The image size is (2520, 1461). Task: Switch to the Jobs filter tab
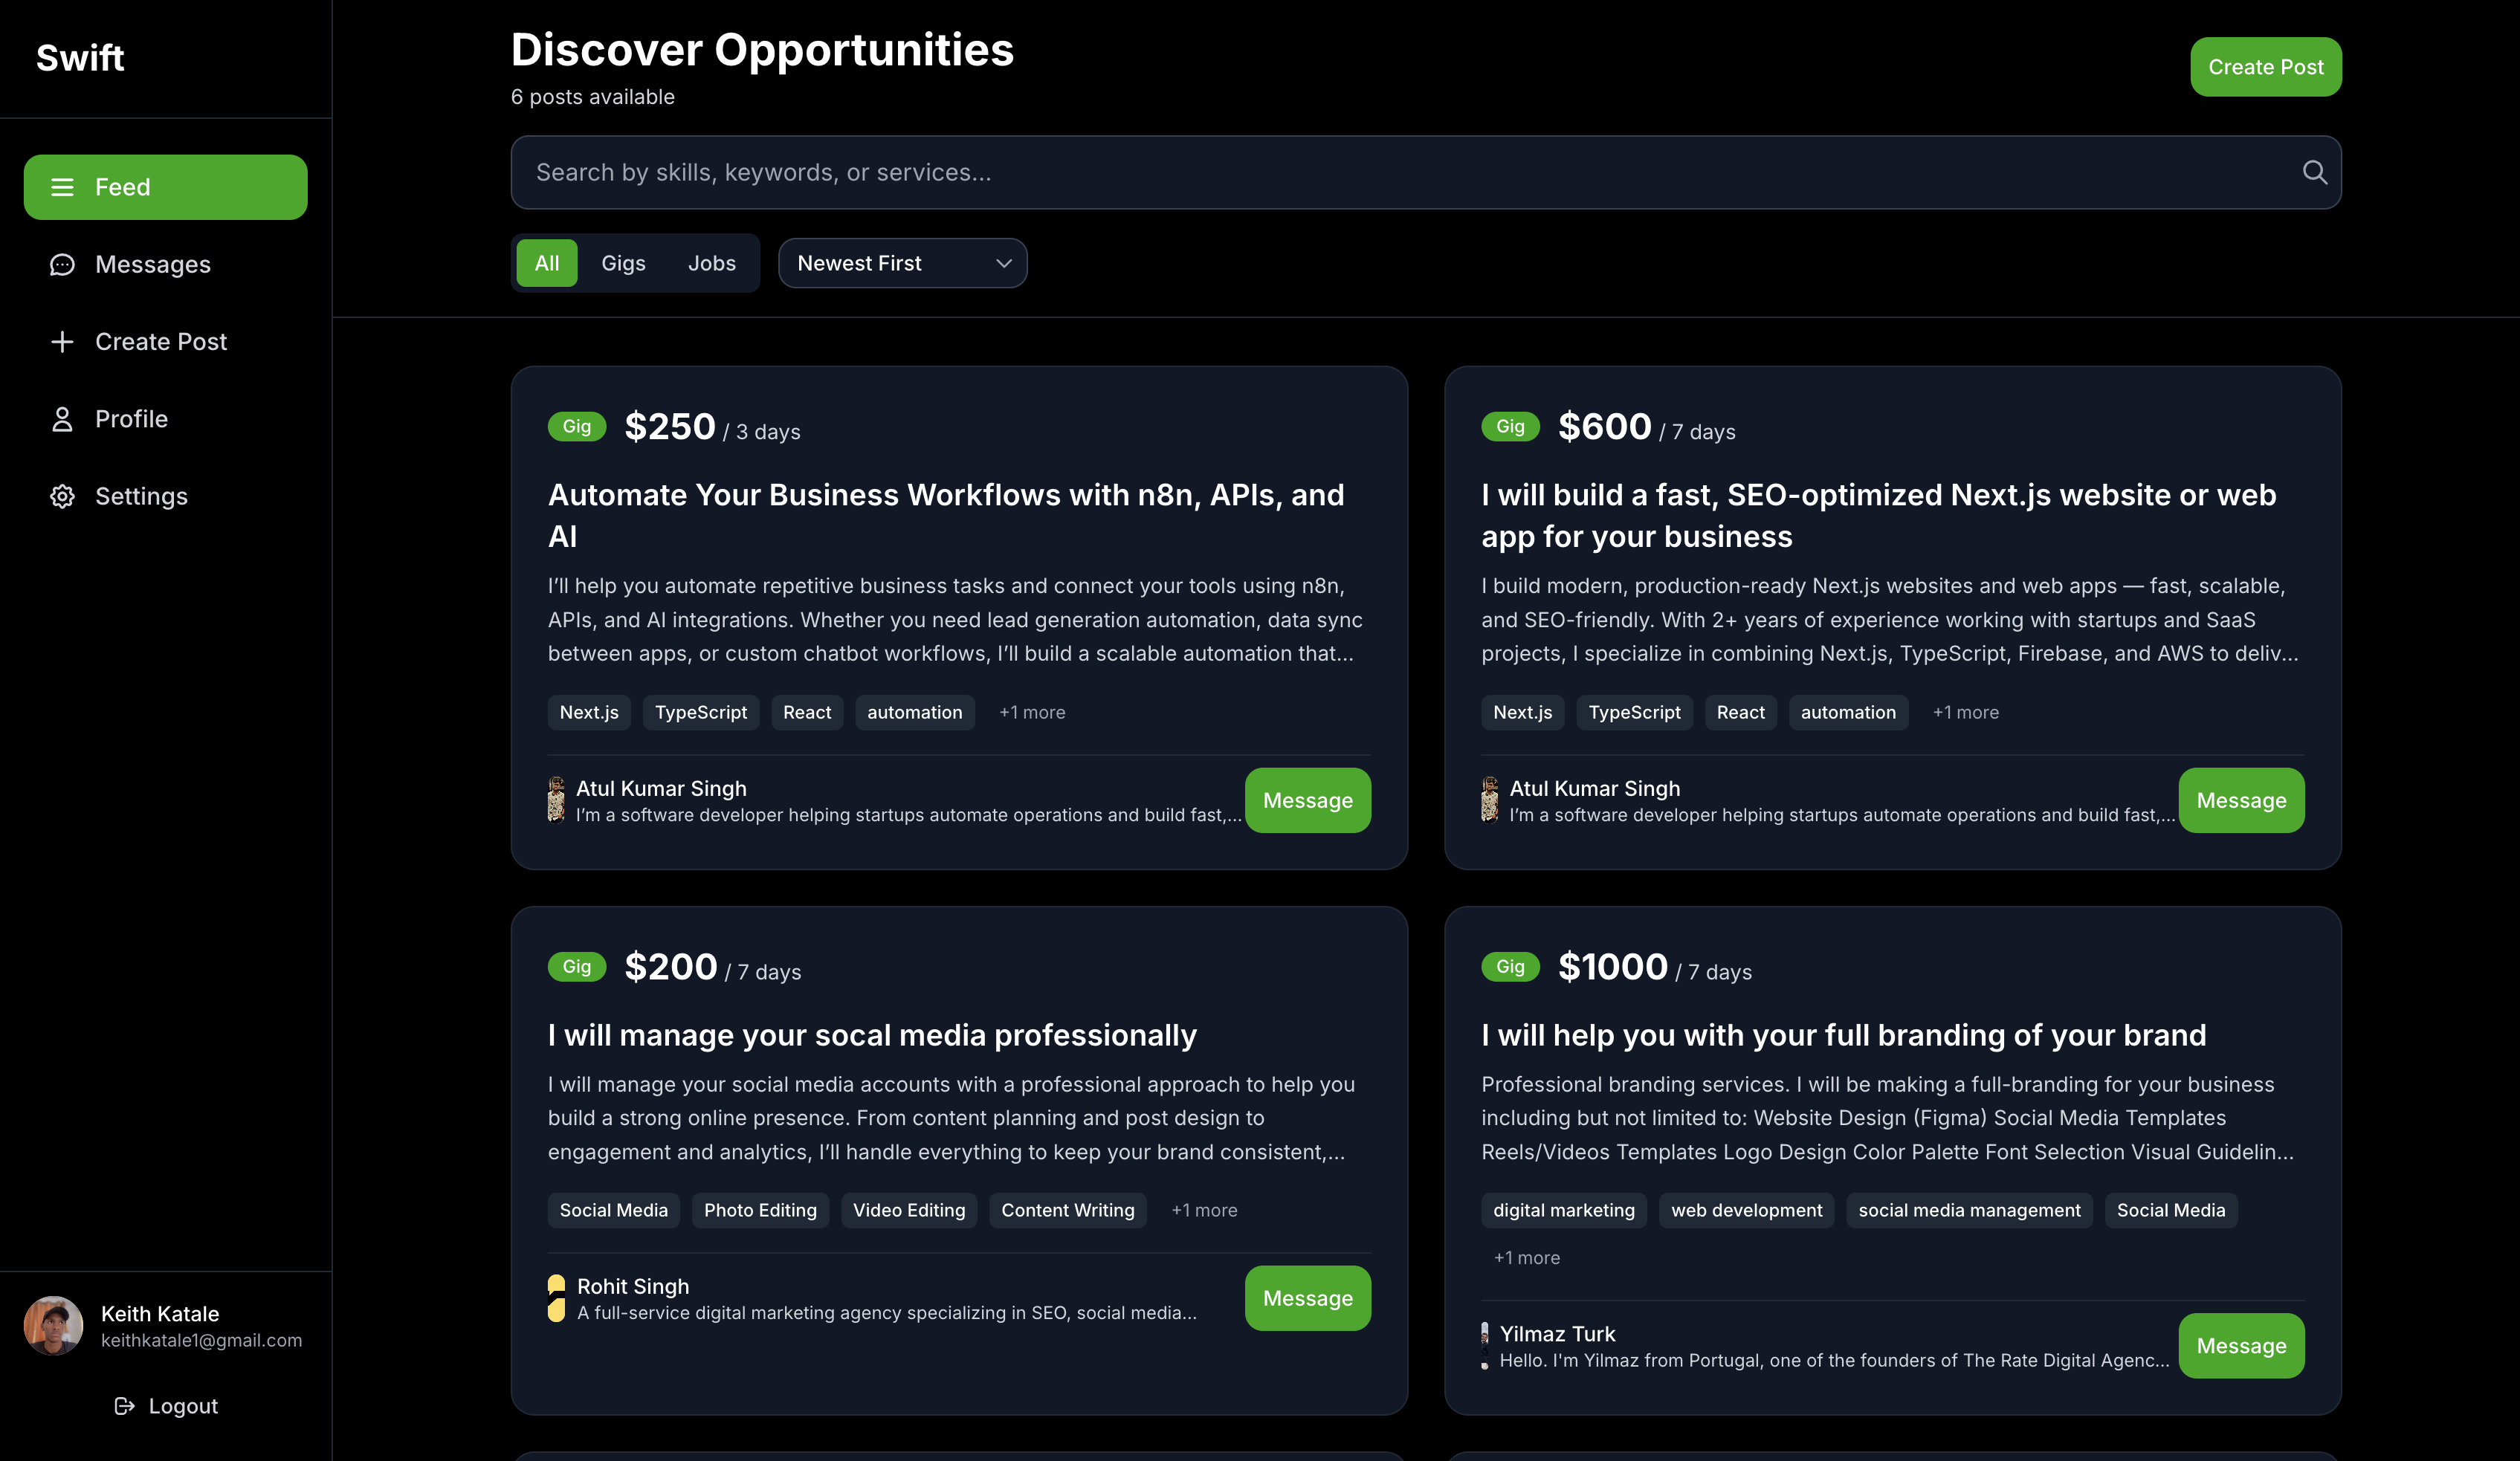point(711,263)
